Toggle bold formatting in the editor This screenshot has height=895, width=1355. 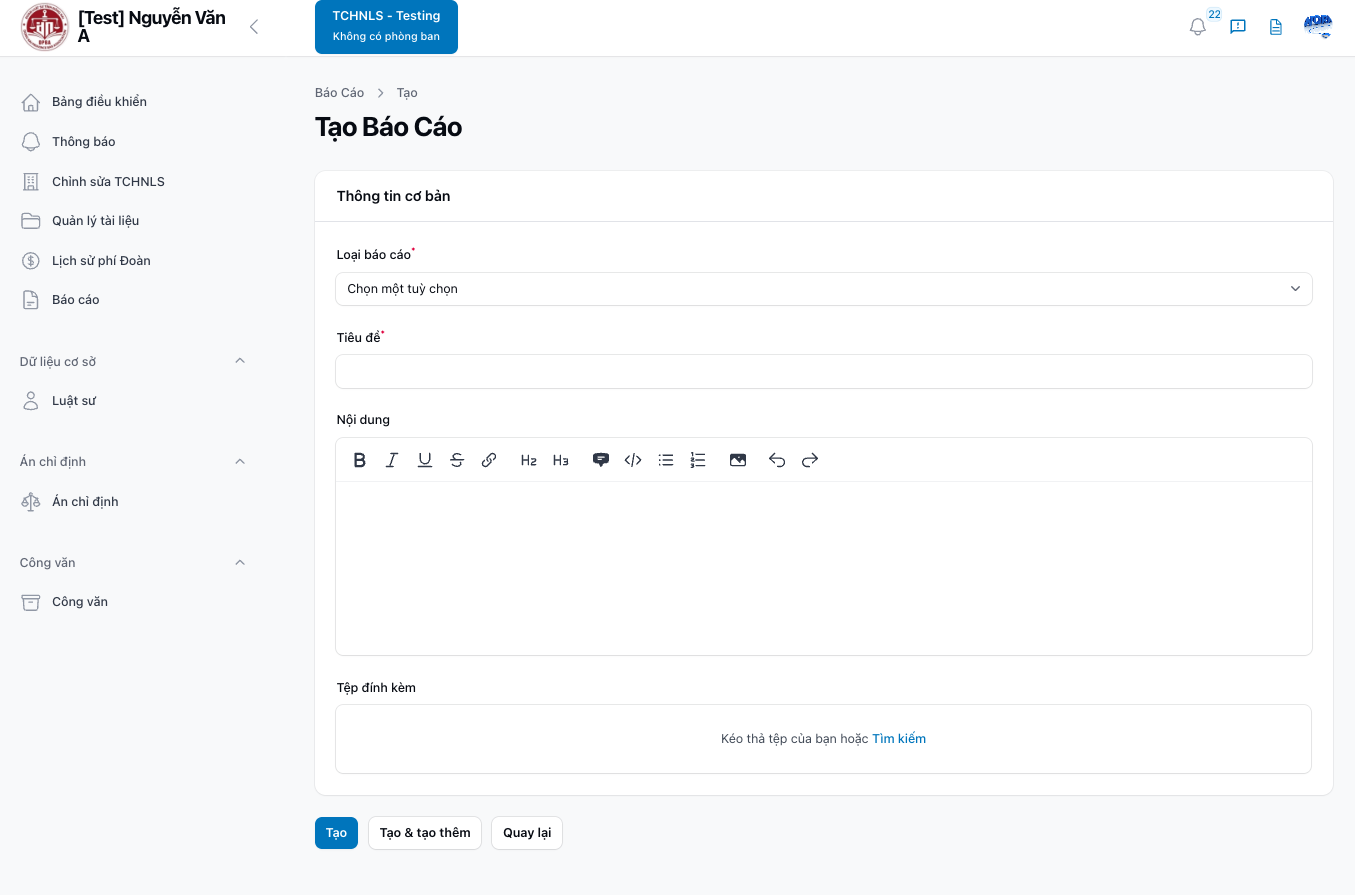click(x=360, y=460)
